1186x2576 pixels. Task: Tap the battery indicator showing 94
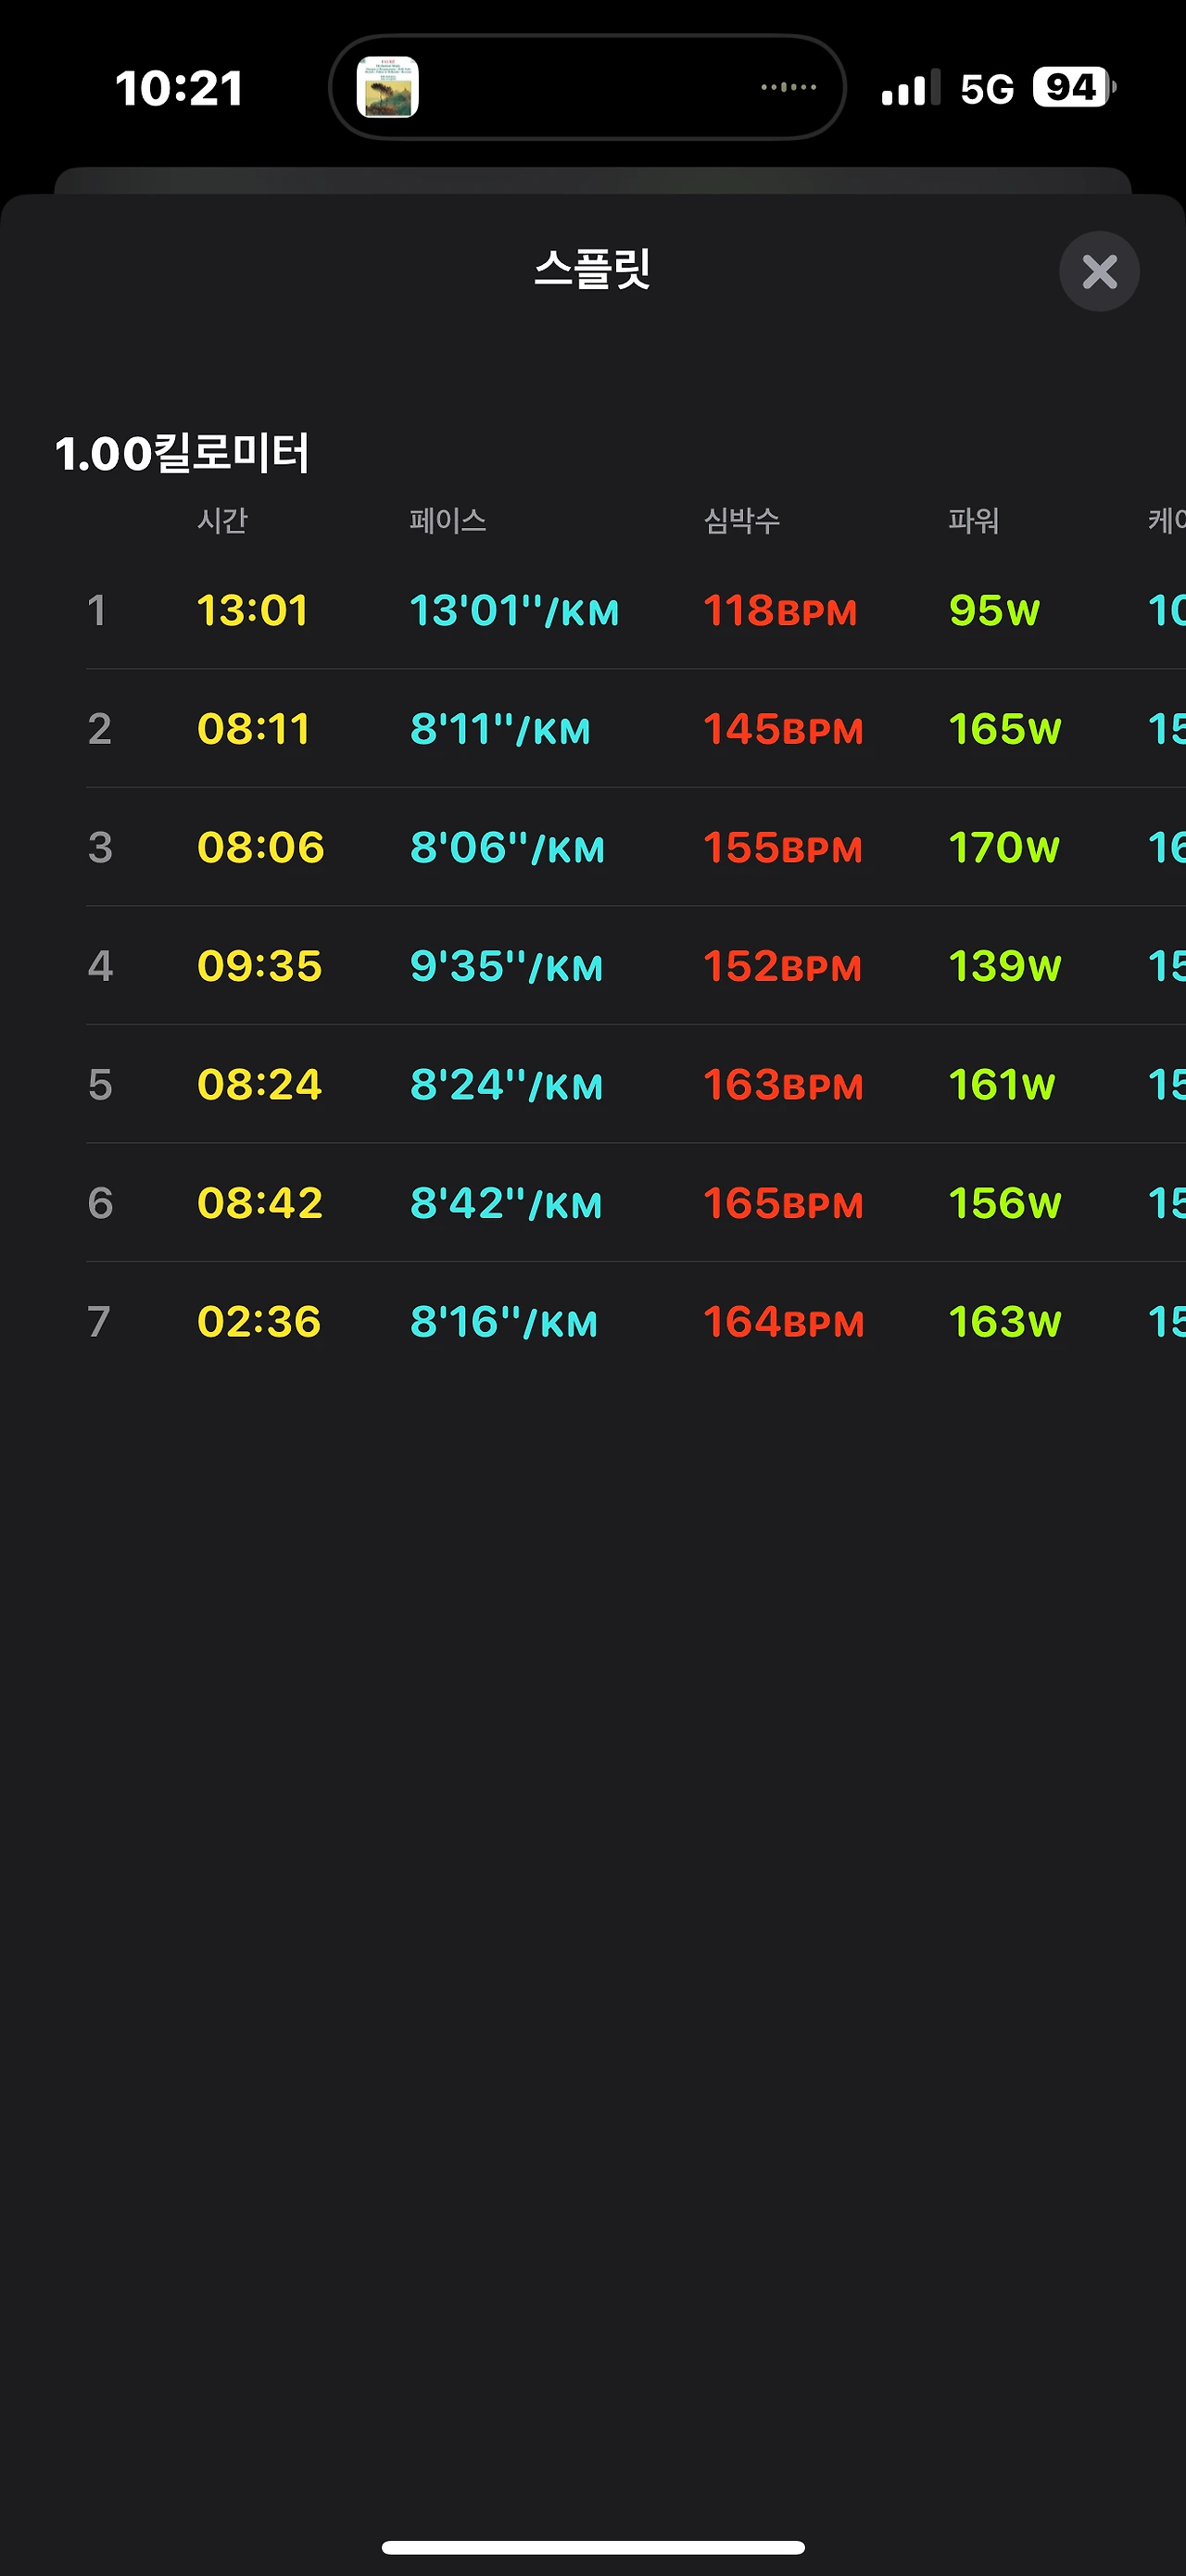pyautogui.click(x=1074, y=87)
